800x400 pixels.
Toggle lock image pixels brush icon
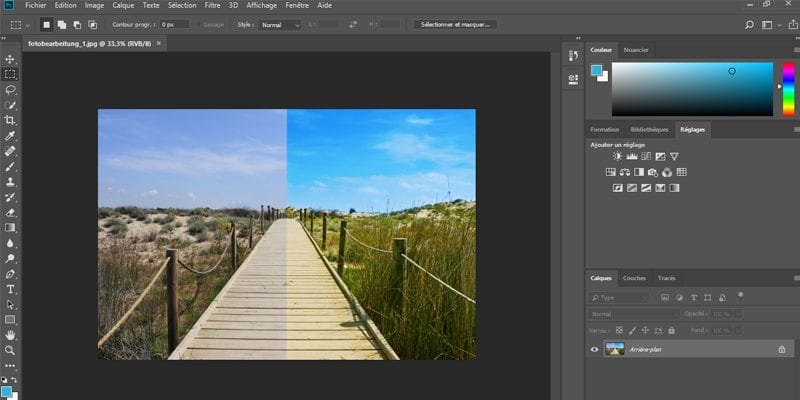tap(633, 331)
